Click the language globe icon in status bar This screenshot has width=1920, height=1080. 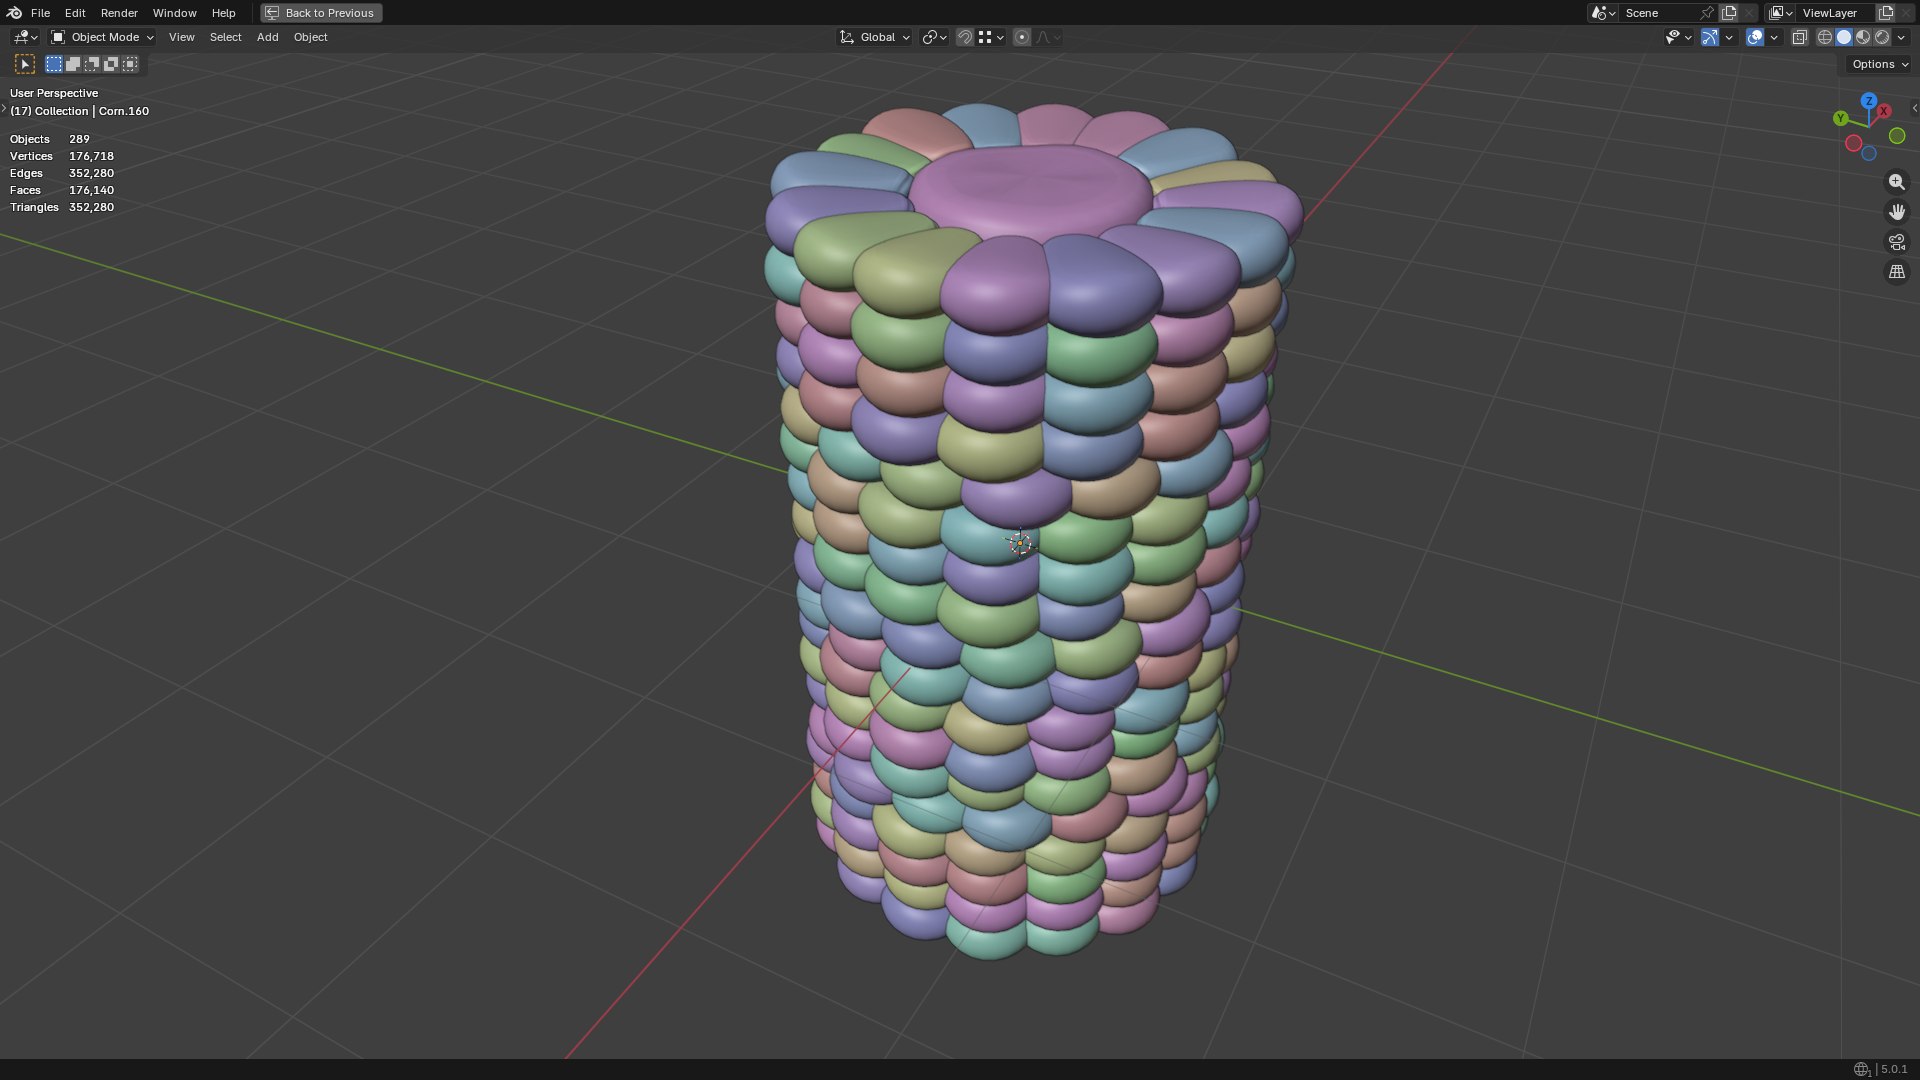[x=1861, y=1070]
